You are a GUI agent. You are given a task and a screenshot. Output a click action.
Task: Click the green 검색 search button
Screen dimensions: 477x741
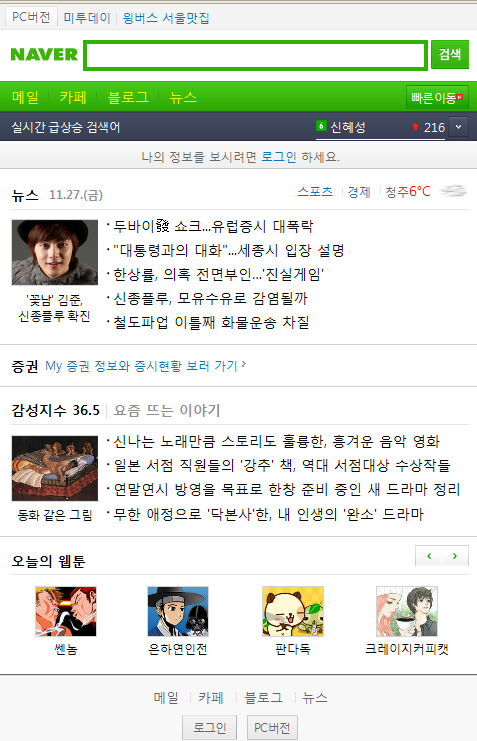tap(450, 54)
